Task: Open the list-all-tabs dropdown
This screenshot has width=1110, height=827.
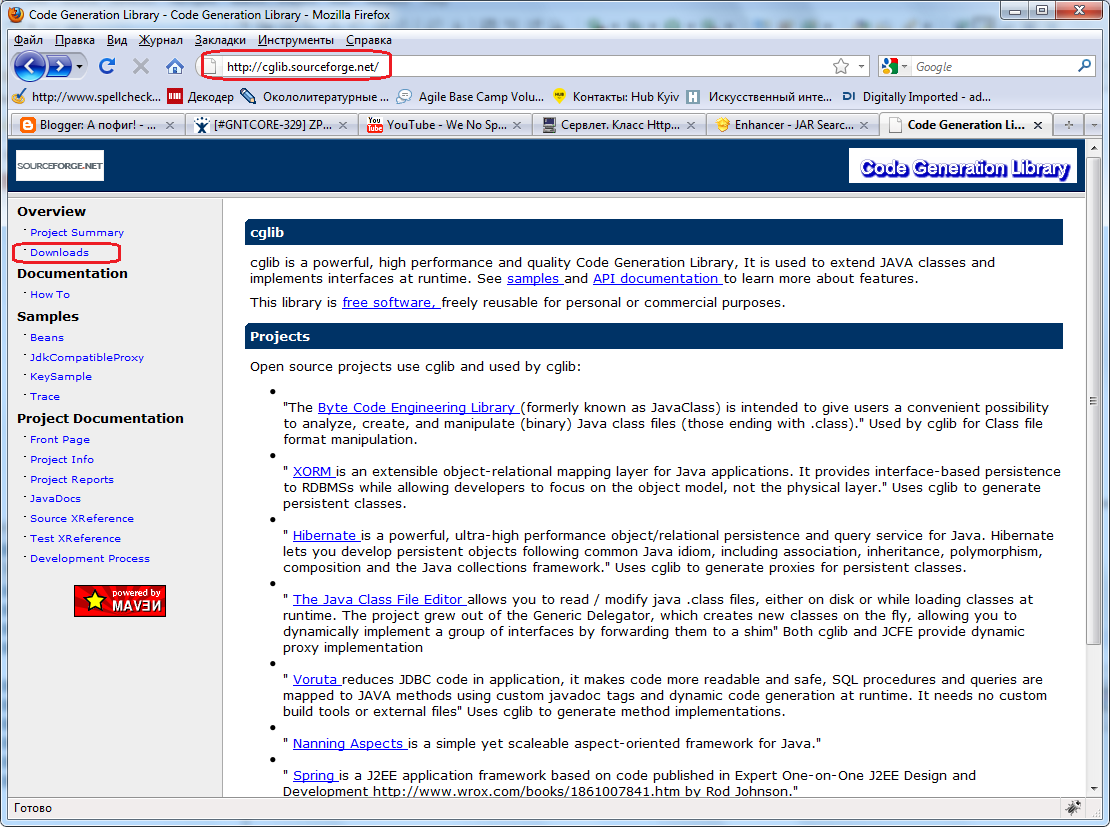Action: coord(1094,125)
